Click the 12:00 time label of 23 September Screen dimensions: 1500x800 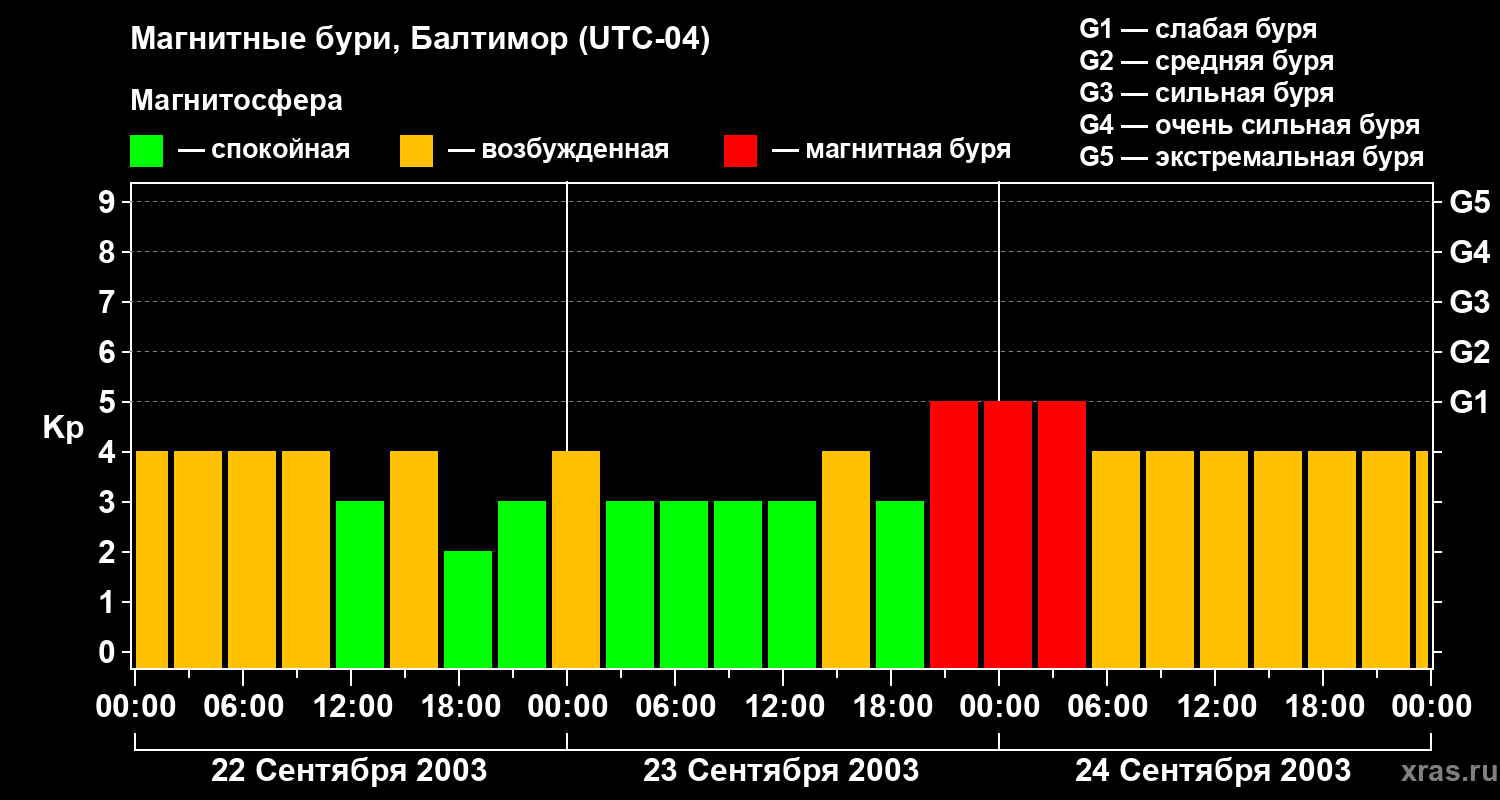pyautogui.click(x=783, y=707)
